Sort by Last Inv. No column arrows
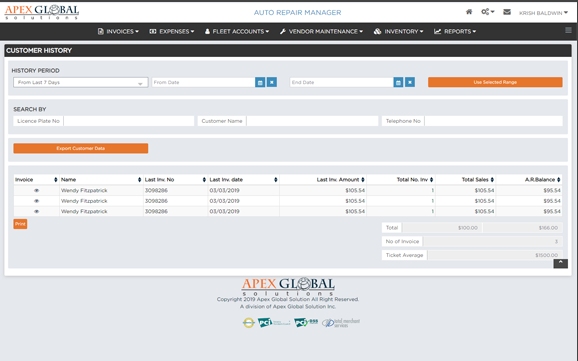 [204, 180]
